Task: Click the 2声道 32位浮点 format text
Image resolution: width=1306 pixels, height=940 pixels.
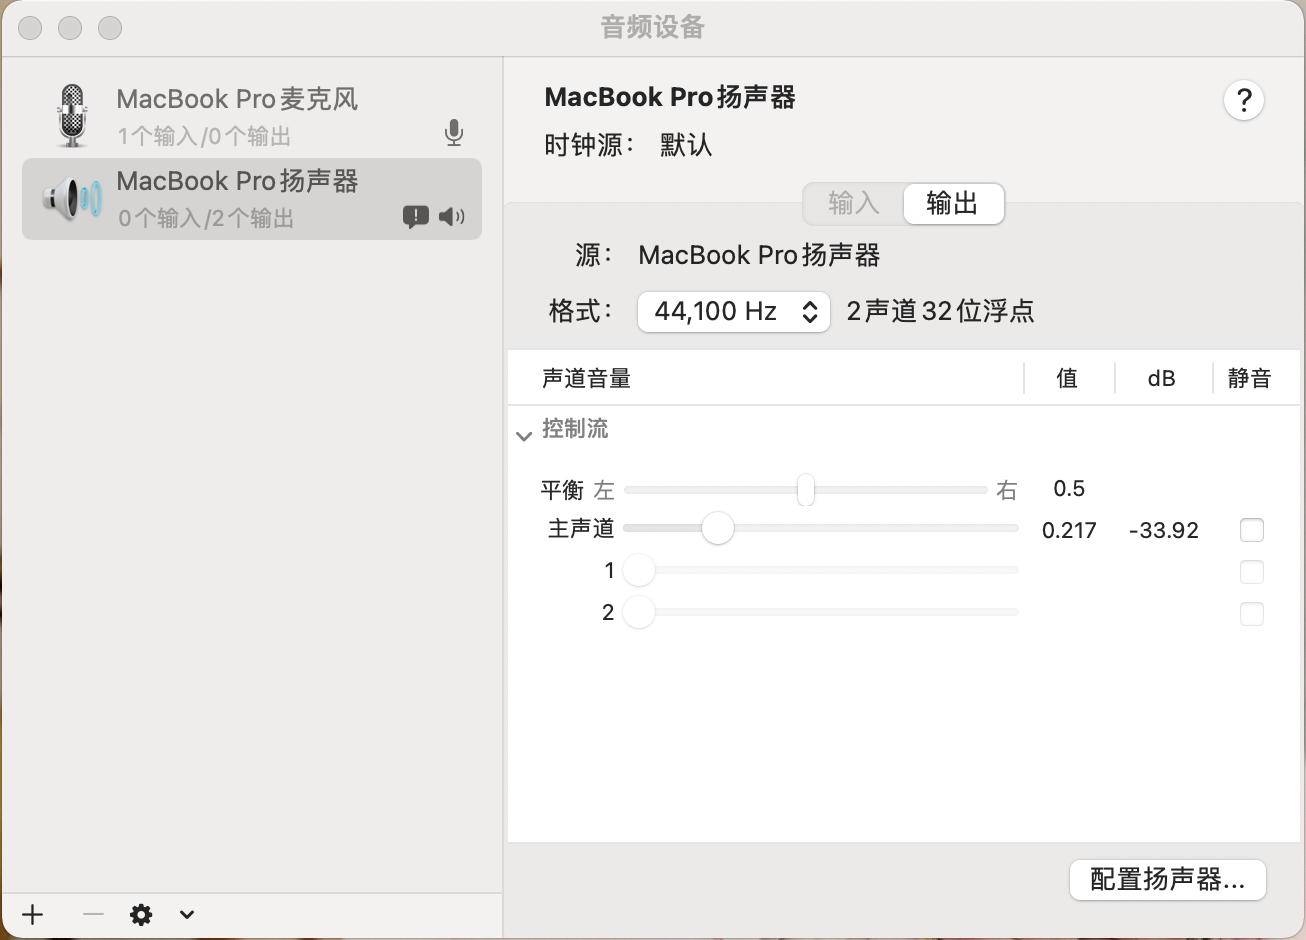Action: (x=940, y=311)
